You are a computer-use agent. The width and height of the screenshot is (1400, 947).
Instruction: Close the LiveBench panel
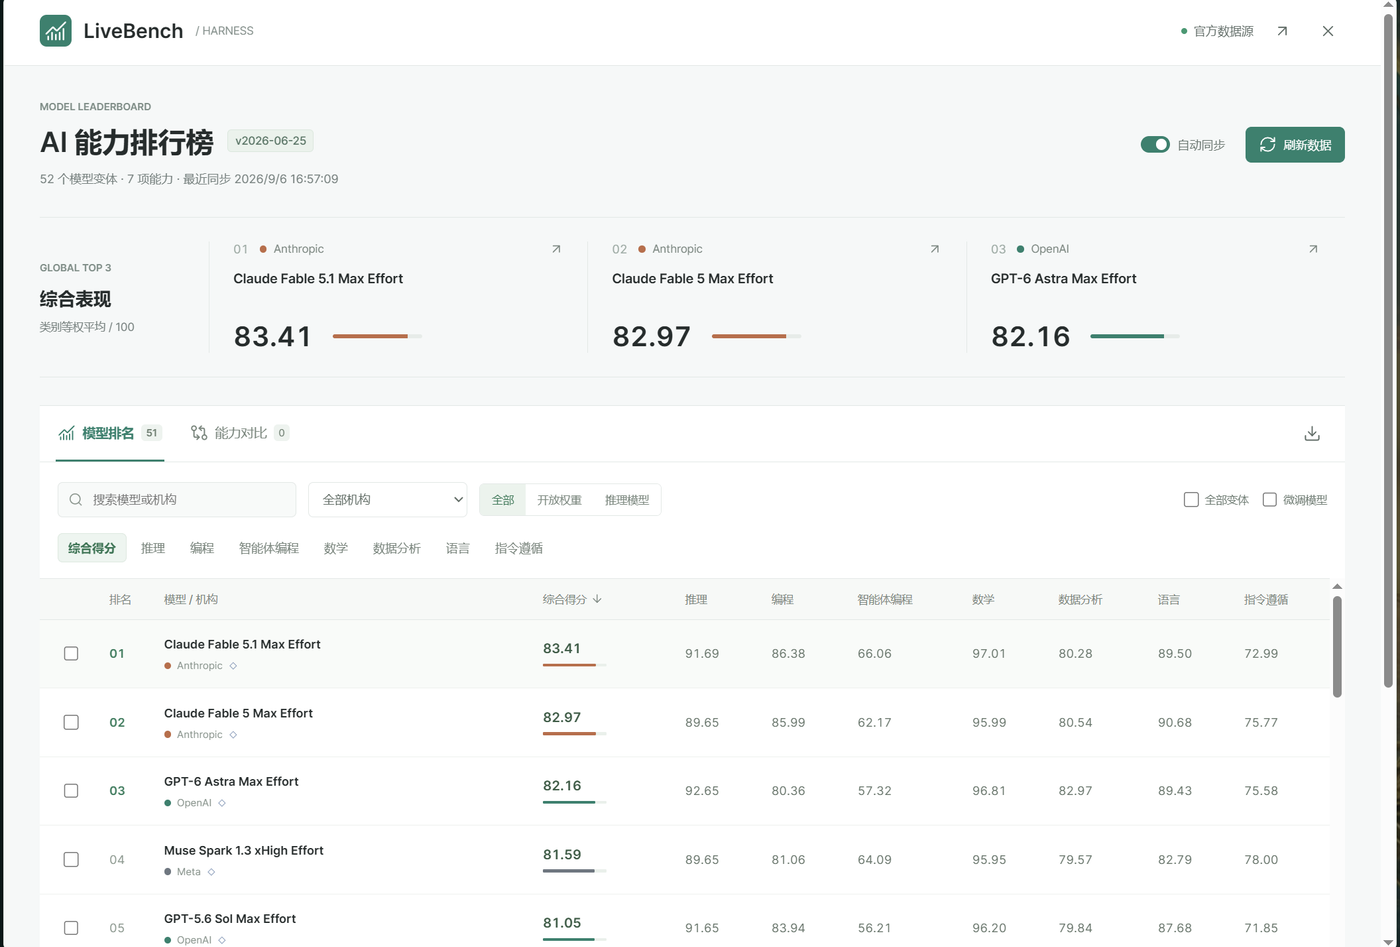(1328, 31)
